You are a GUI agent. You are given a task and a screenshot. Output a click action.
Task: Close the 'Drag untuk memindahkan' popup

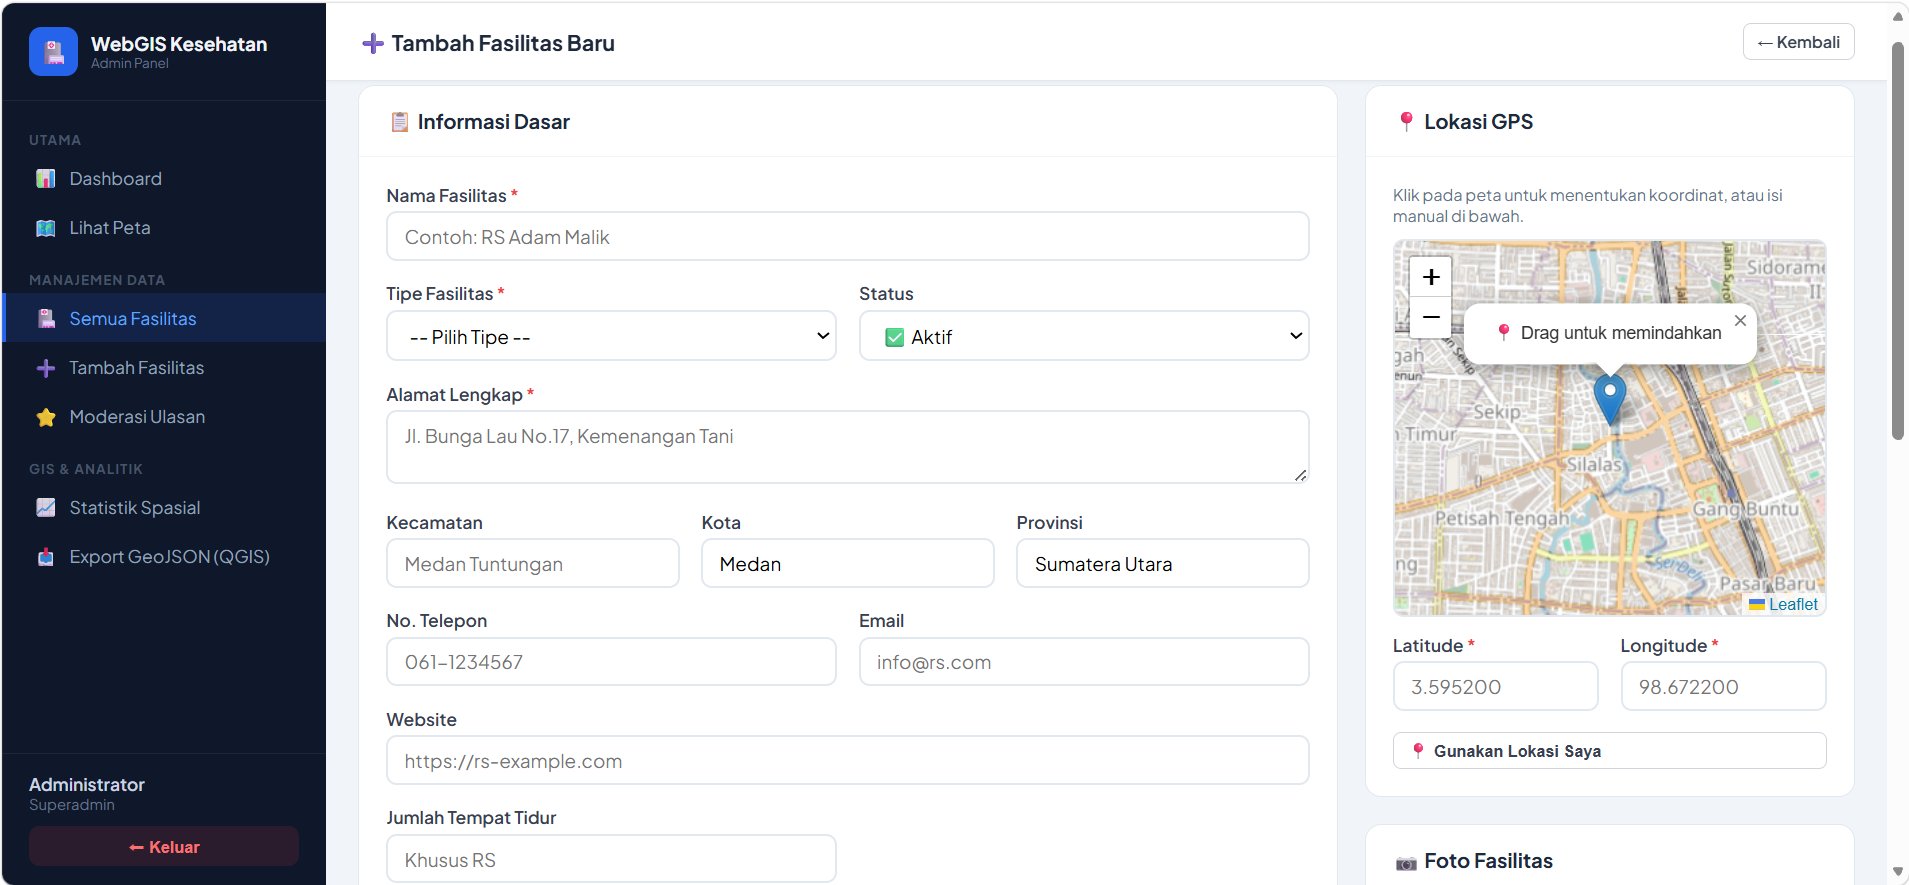coord(1740,321)
